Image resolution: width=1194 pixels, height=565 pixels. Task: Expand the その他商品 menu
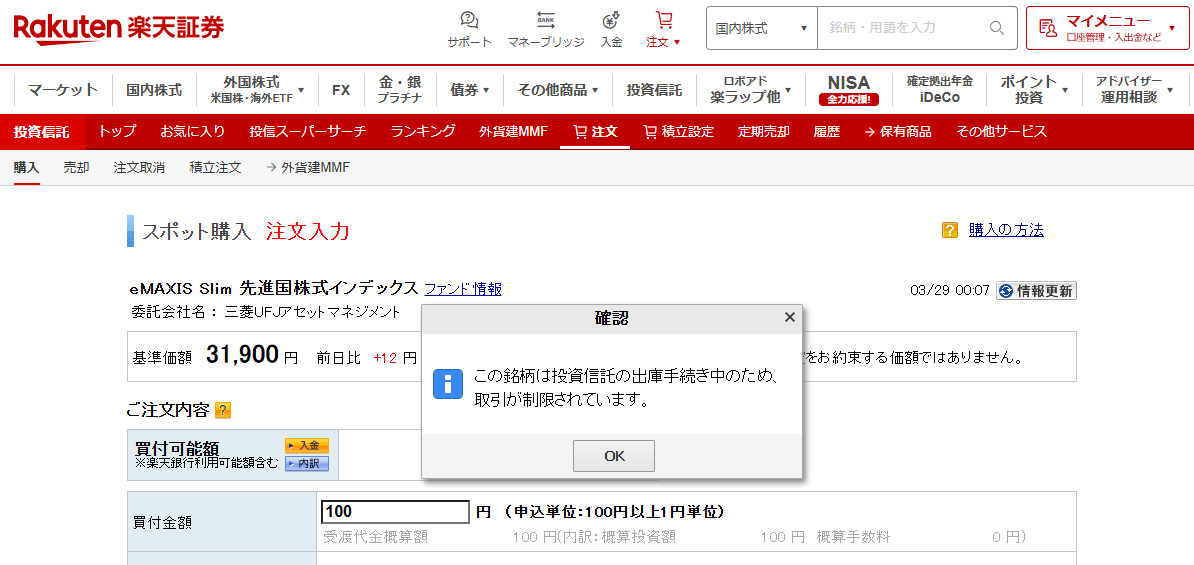(558, 90)
